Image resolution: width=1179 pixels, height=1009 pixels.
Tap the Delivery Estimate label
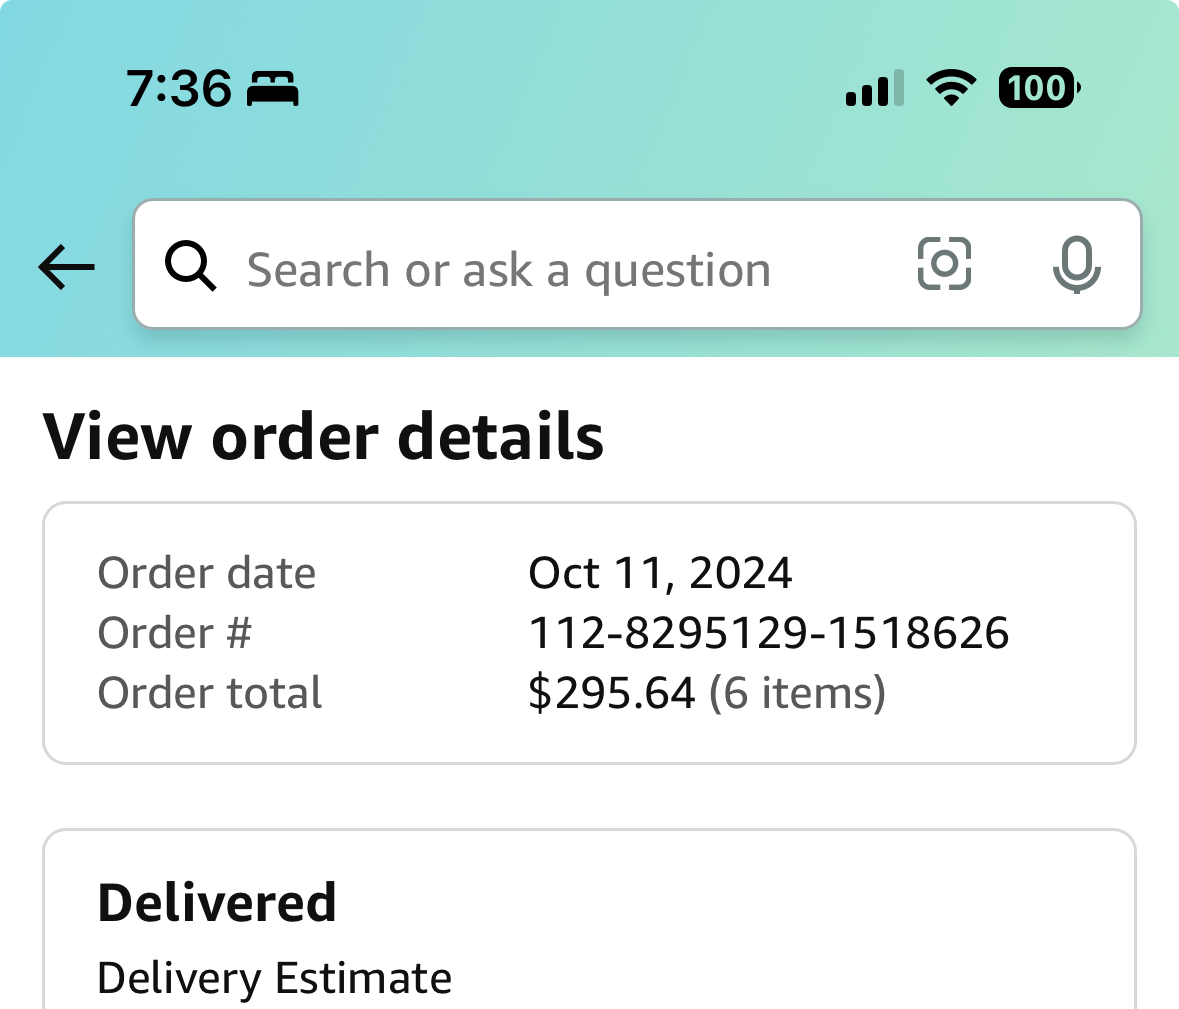[x=274, y=978]
